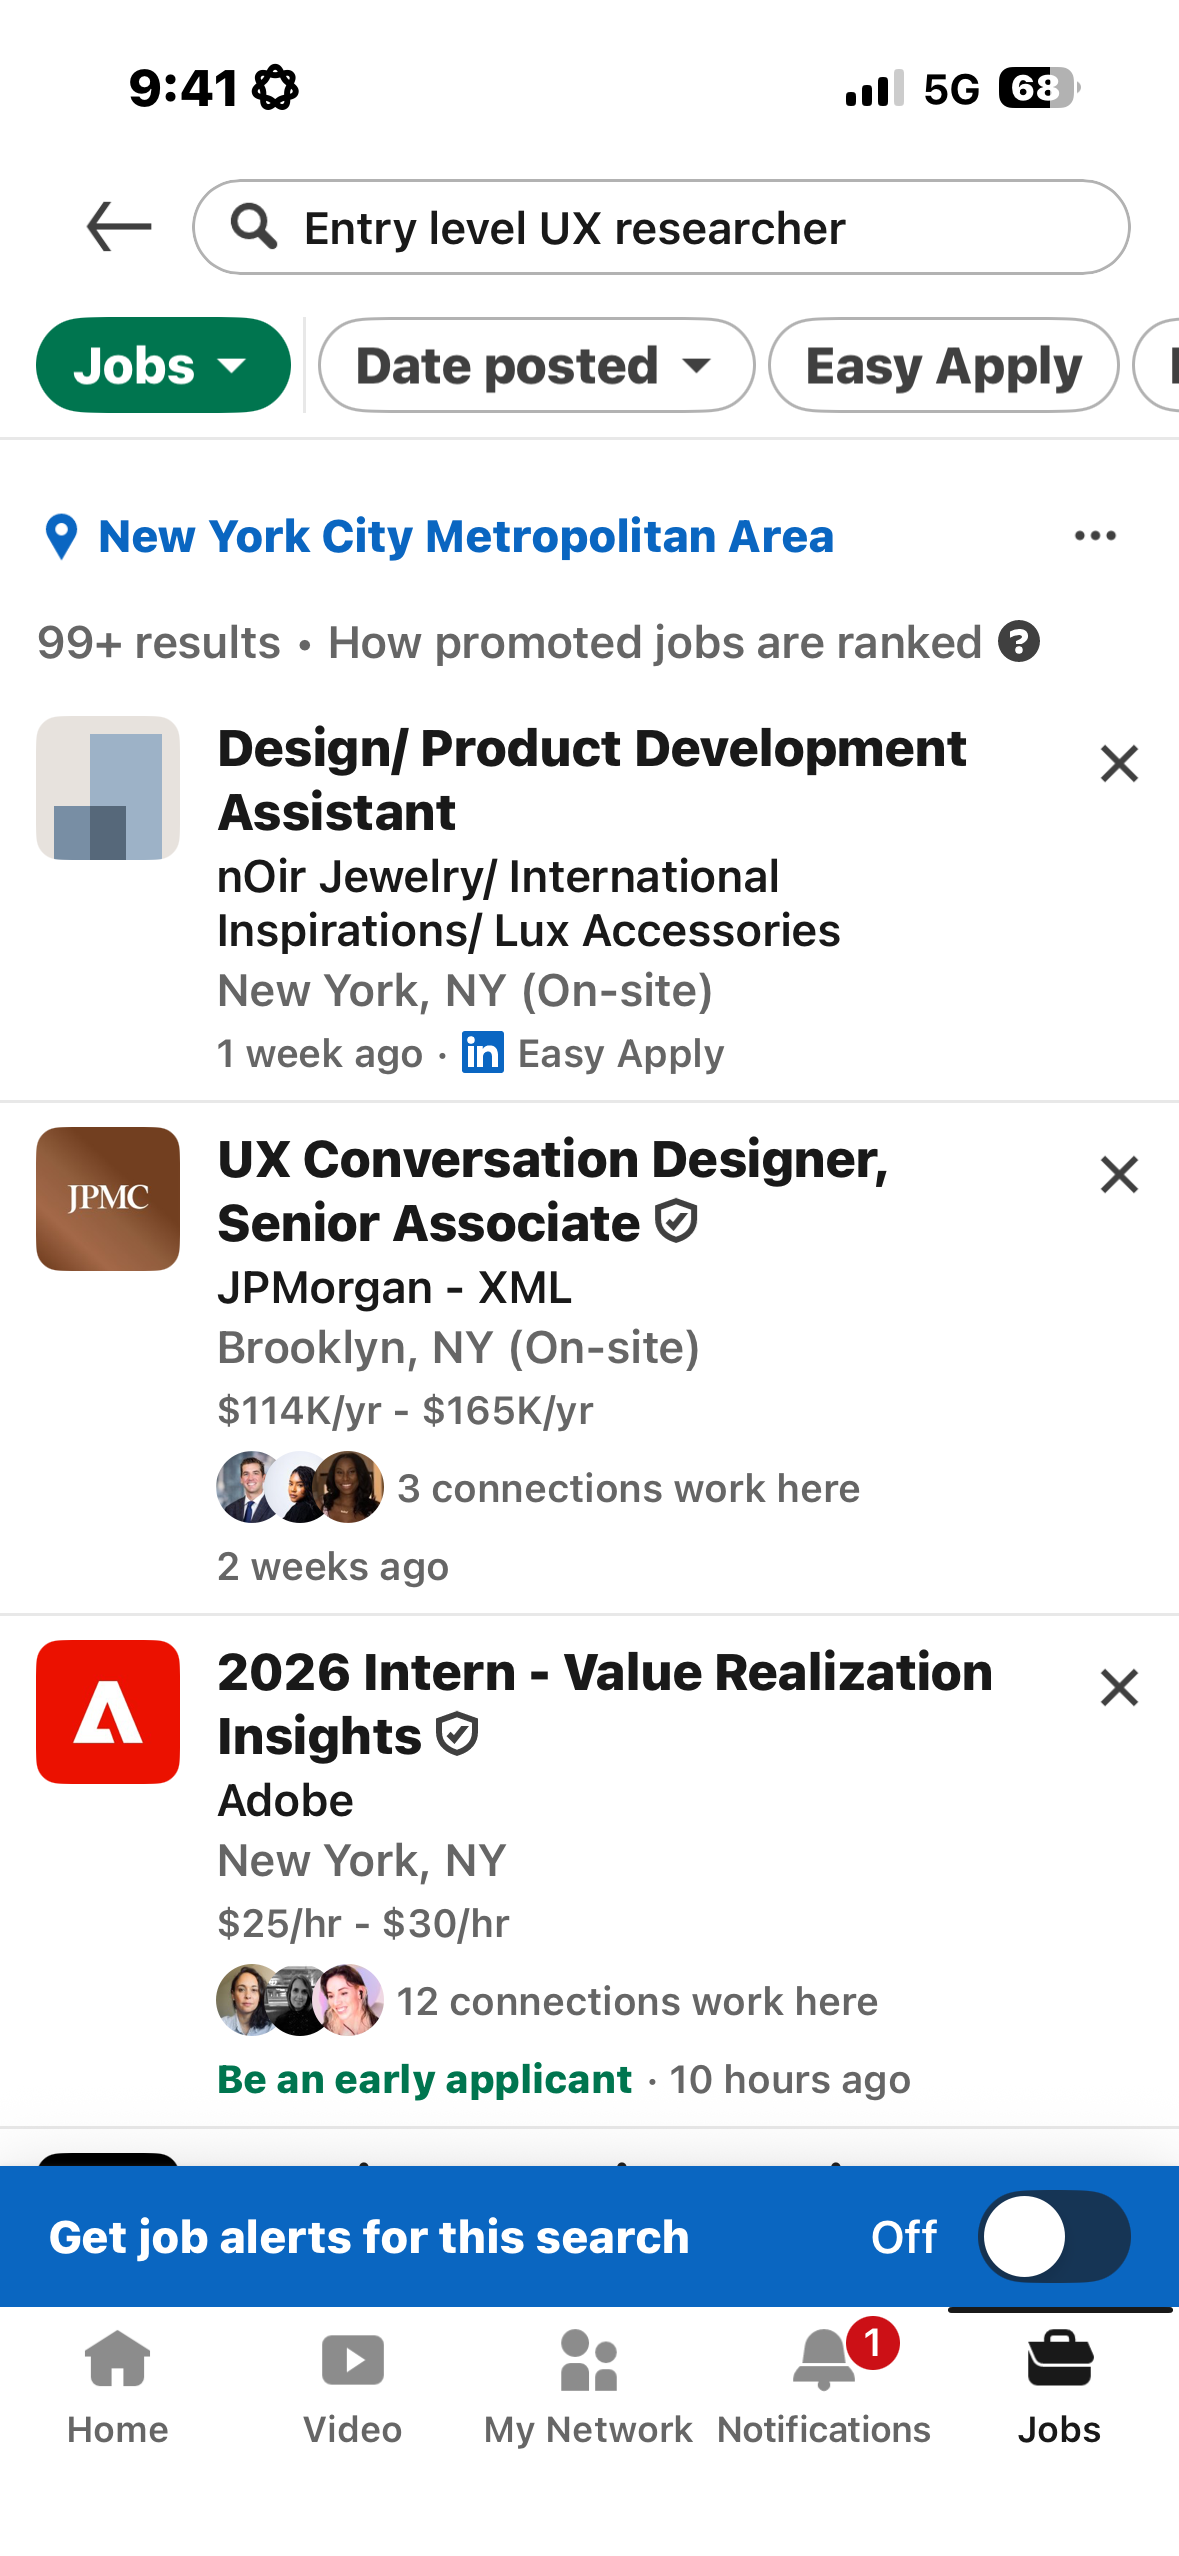Open the 2026 Intern Value Realization Insights listing

pos(604,1704)
